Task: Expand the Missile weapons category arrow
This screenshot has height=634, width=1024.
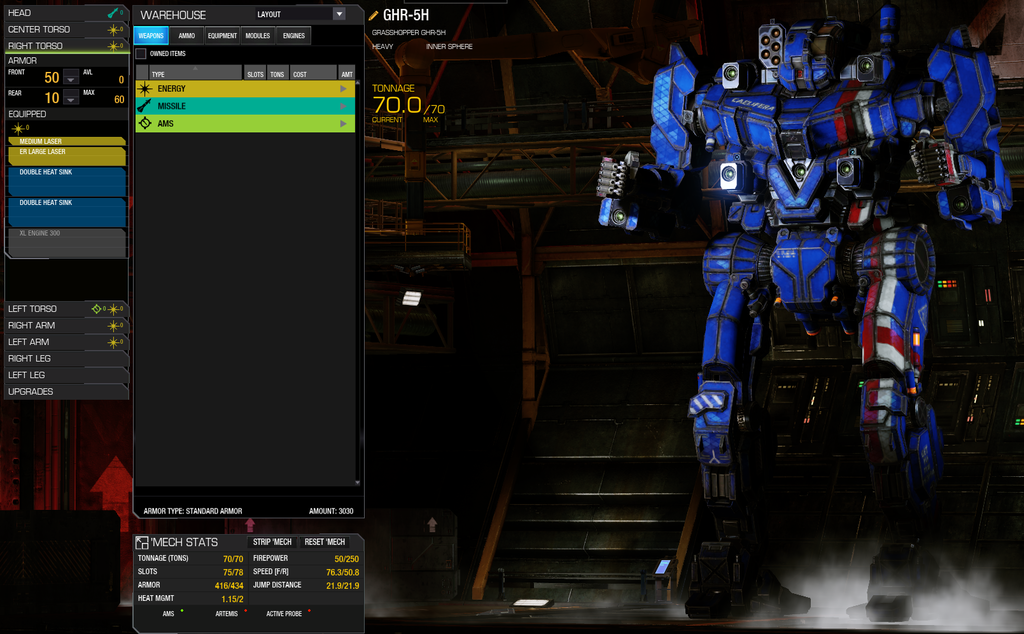Action: [x=344, y=106]
